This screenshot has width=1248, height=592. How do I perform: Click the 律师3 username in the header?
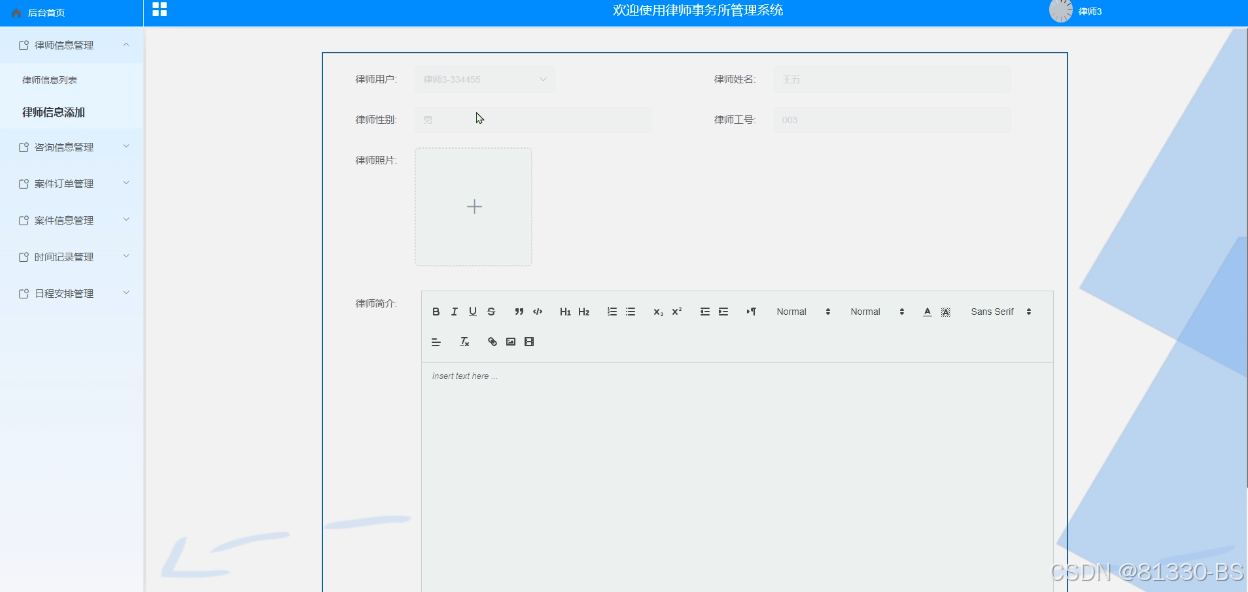point(1090,12)
